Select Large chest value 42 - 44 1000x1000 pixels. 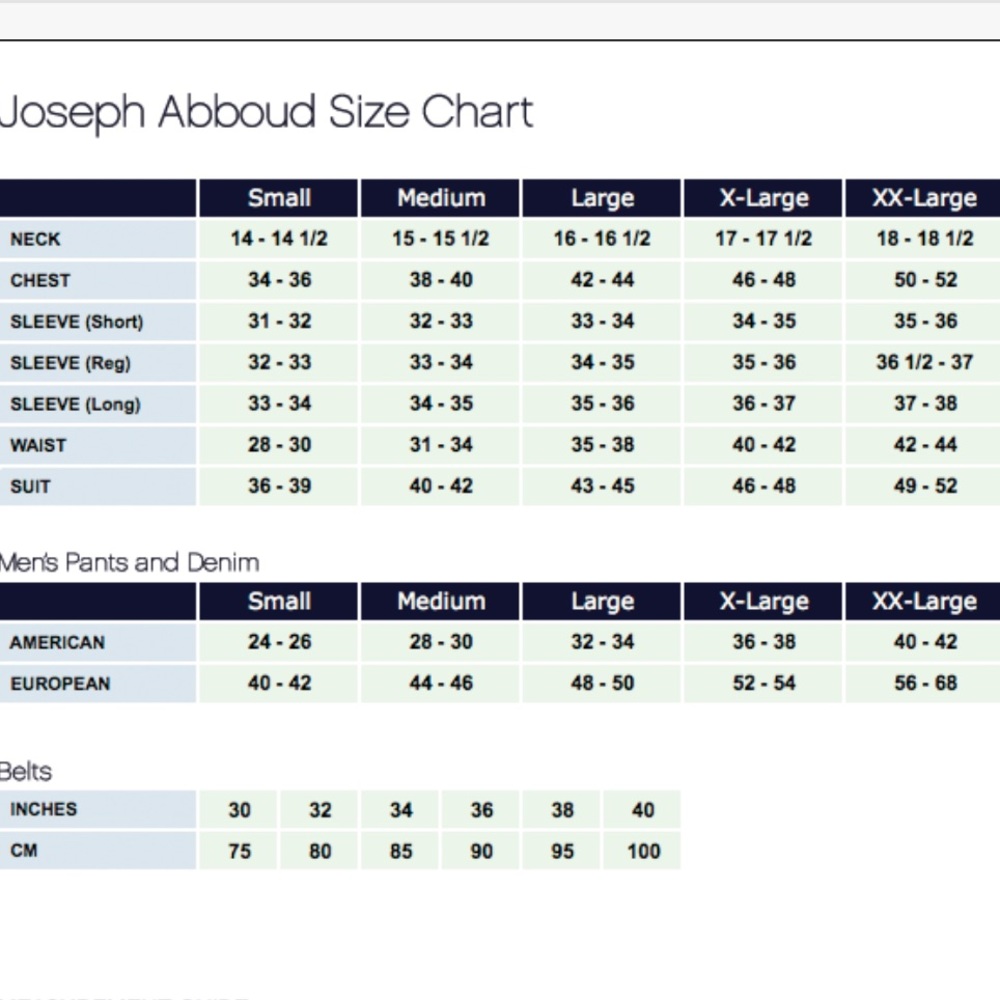point(603,280)
